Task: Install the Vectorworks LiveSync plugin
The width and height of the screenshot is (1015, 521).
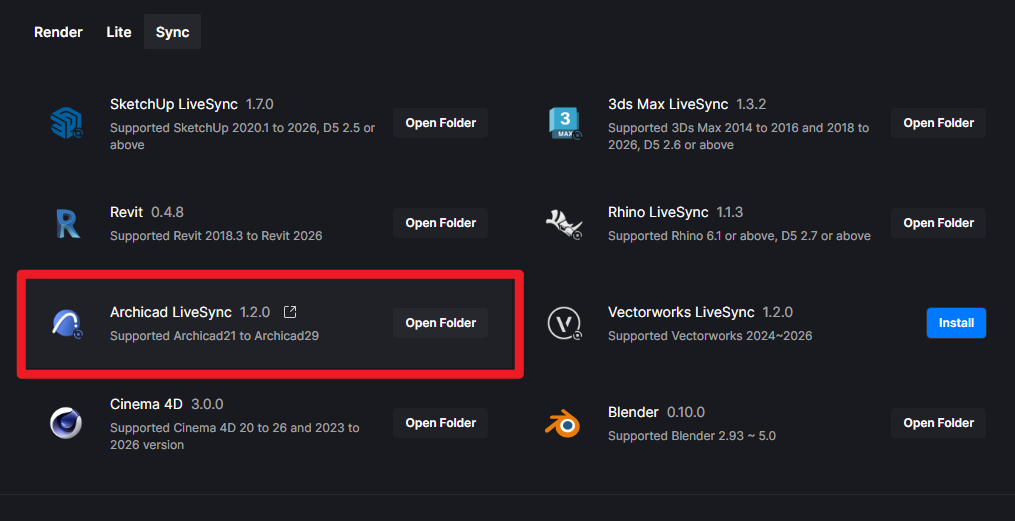Action: [956, 323]
